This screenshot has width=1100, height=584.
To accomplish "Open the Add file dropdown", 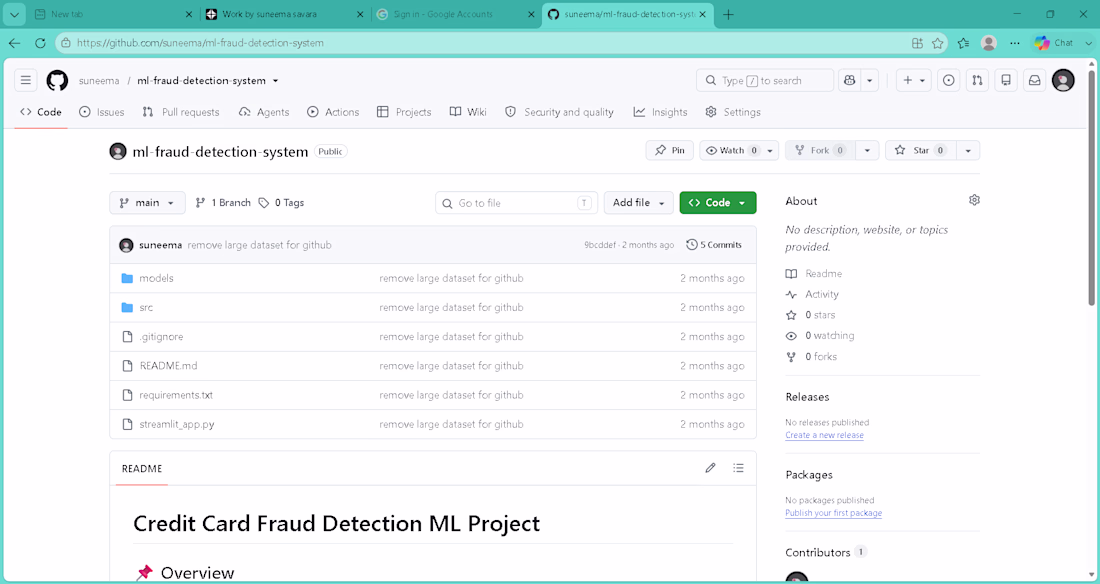I will pos(638,202).
